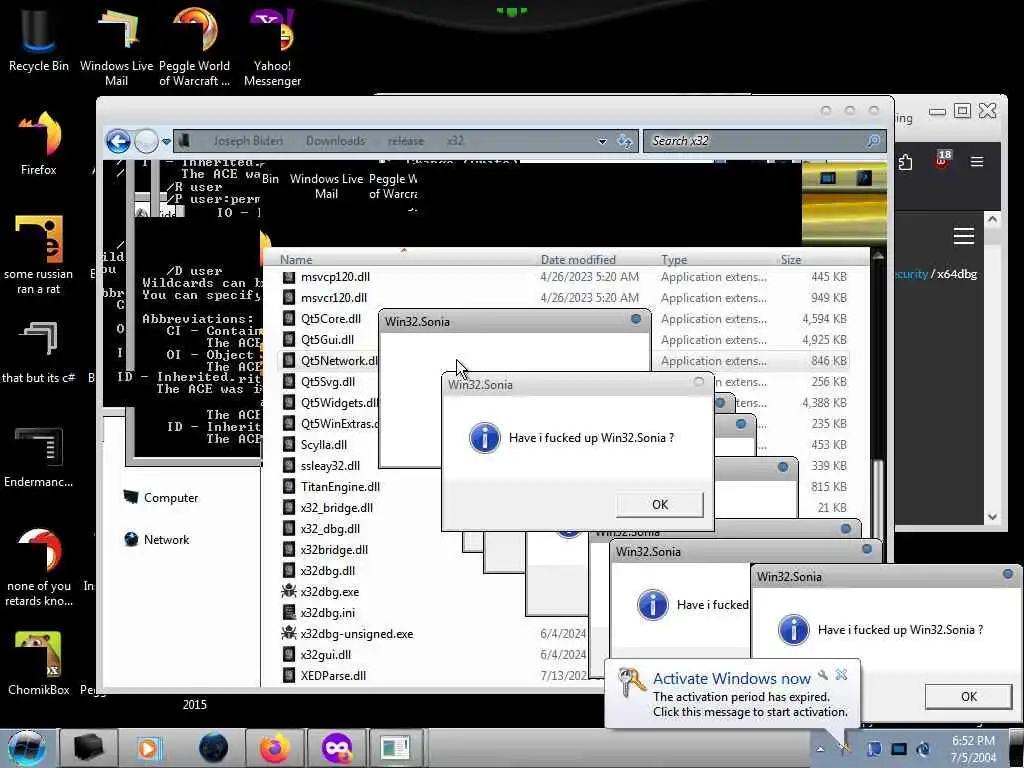The height and width of the screenshot is (768, 1024).
Task: Refresh the x32 folder view
Action: pos(625,140)
